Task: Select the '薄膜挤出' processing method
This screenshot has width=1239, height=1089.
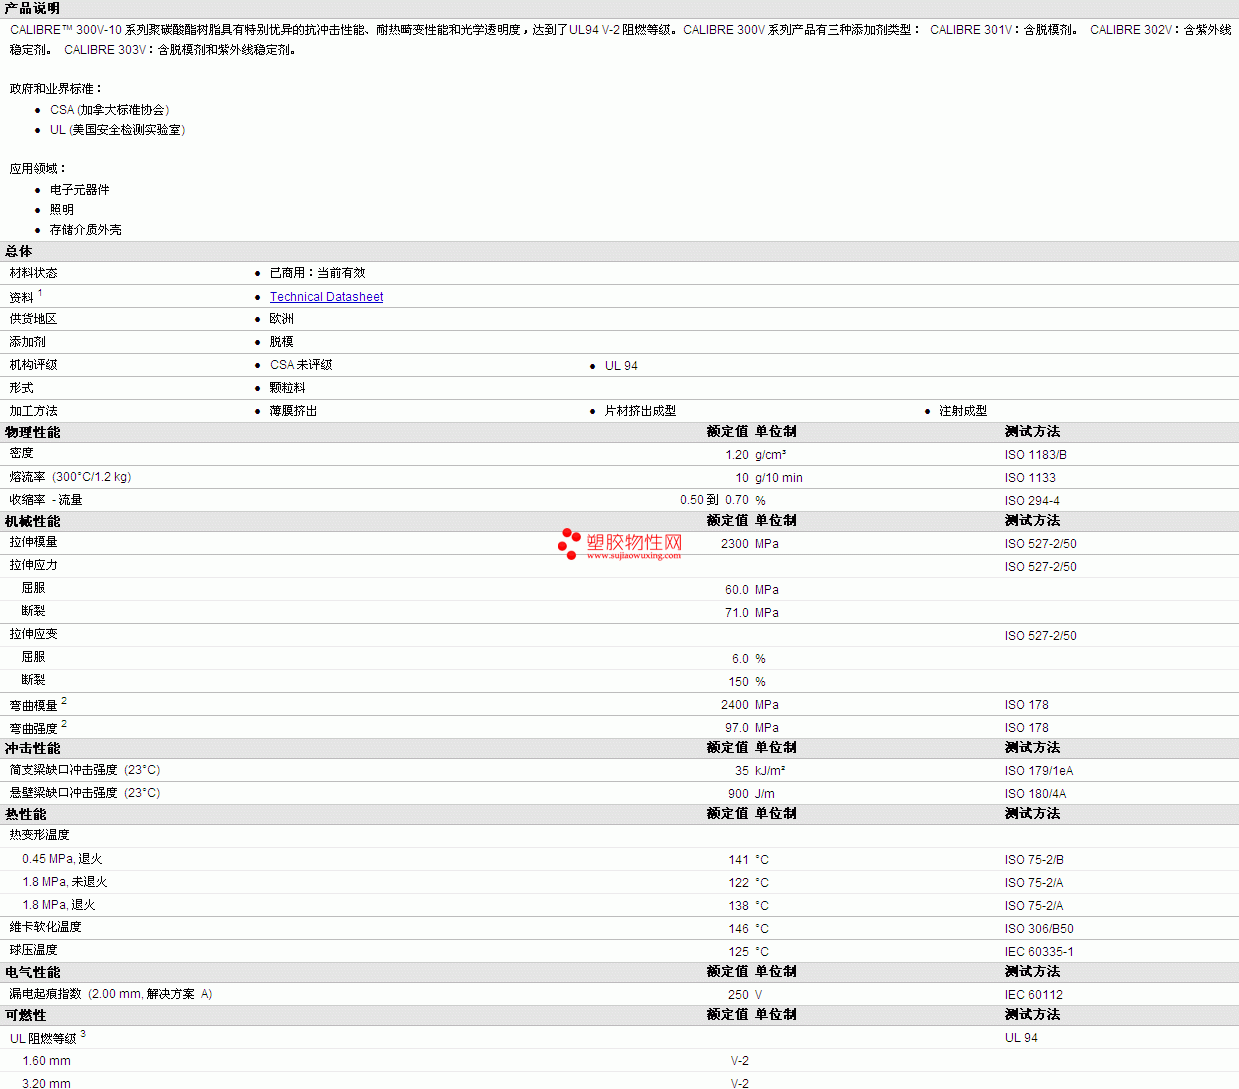Action: point(294,411)
